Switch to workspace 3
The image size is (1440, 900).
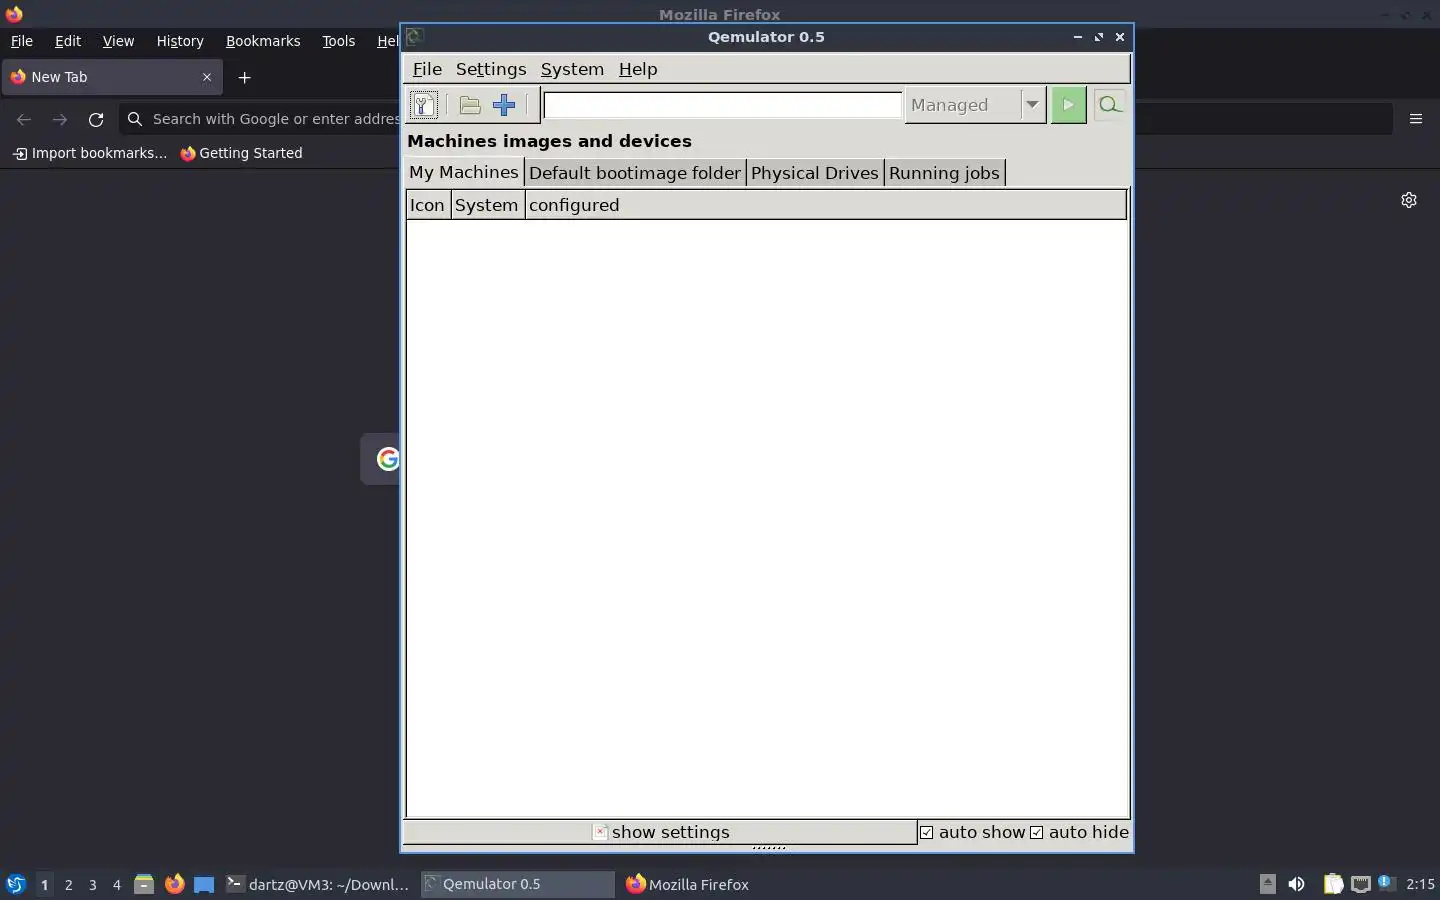tap(93, 884)
